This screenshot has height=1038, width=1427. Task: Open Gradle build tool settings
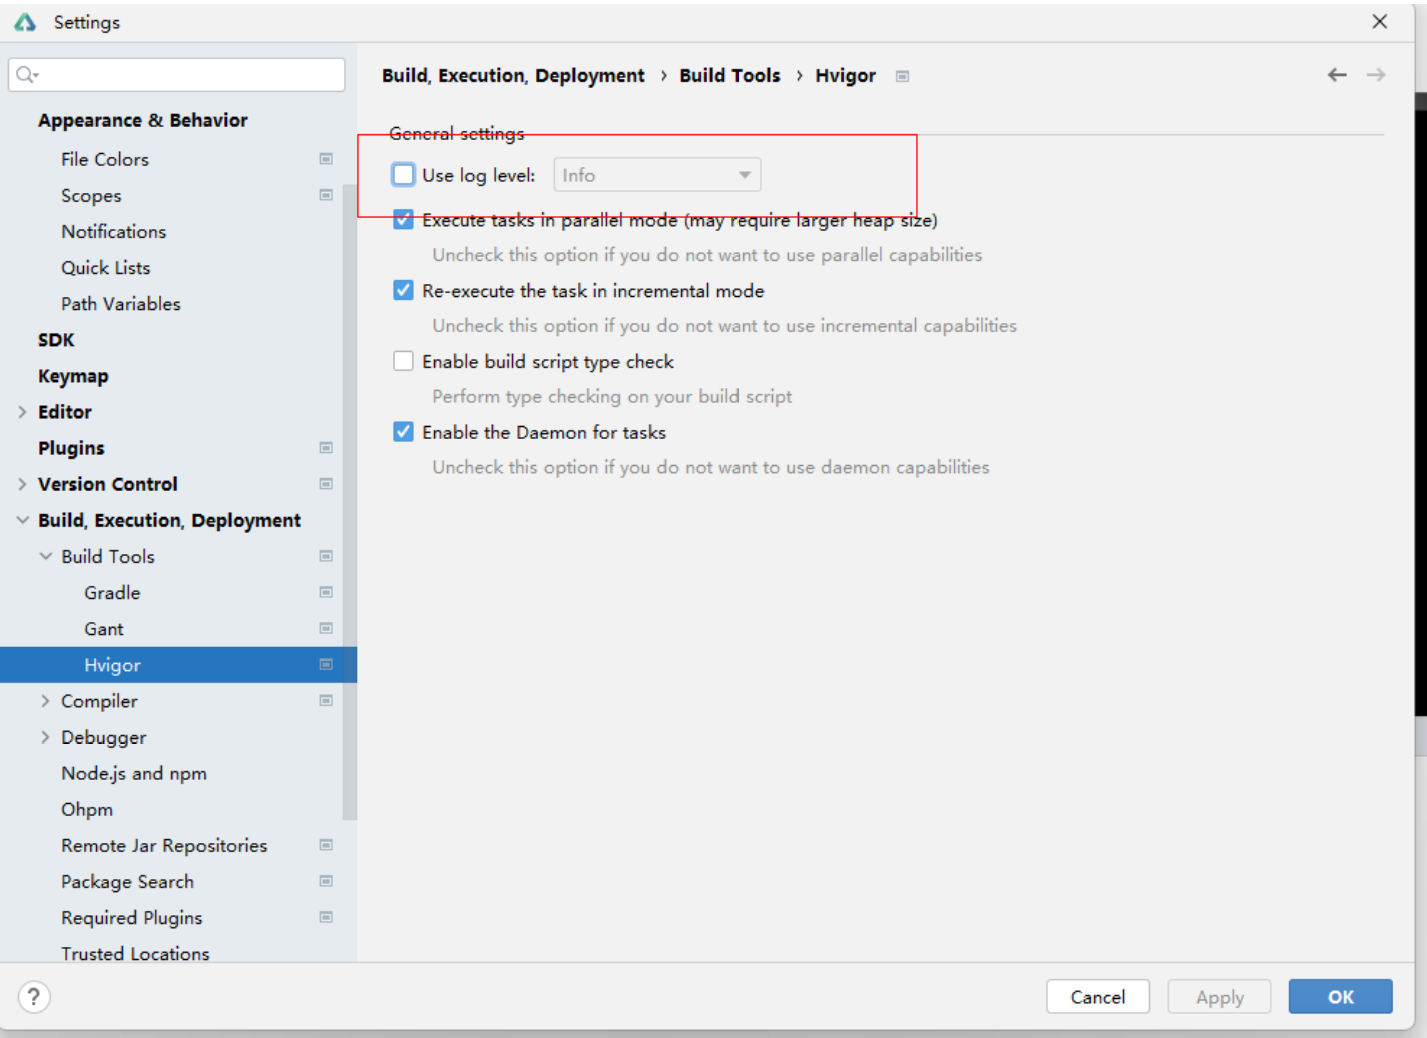(x=112, y=592)
